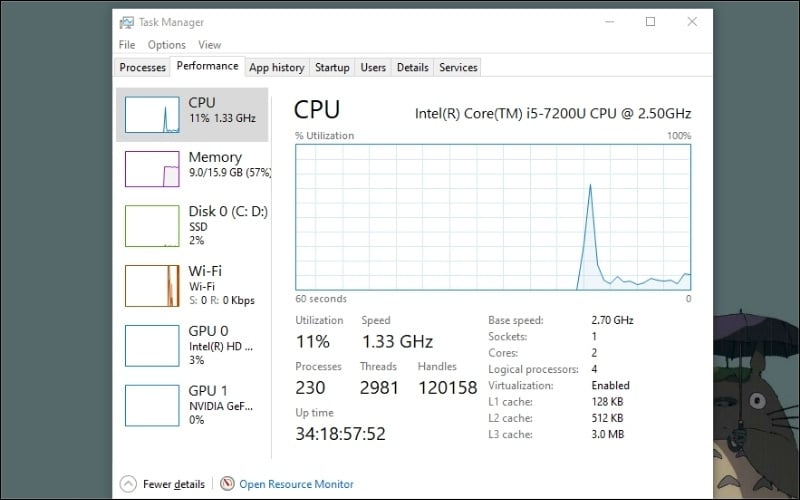This screenshot has height=500, width=800.
Task: Select the Wi-Fi mini graph thumbnail
Action: tap(152, 286)
